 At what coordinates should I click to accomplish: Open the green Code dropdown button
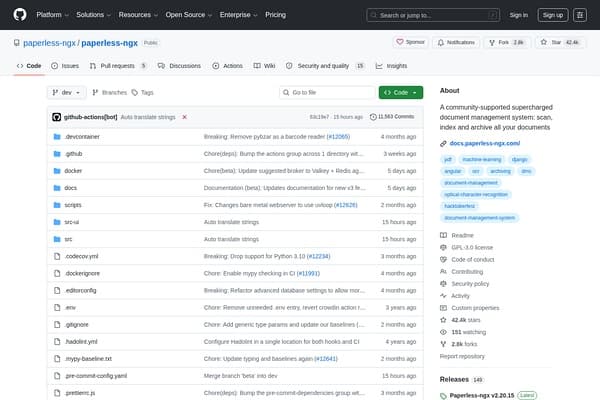pos(401,92)
